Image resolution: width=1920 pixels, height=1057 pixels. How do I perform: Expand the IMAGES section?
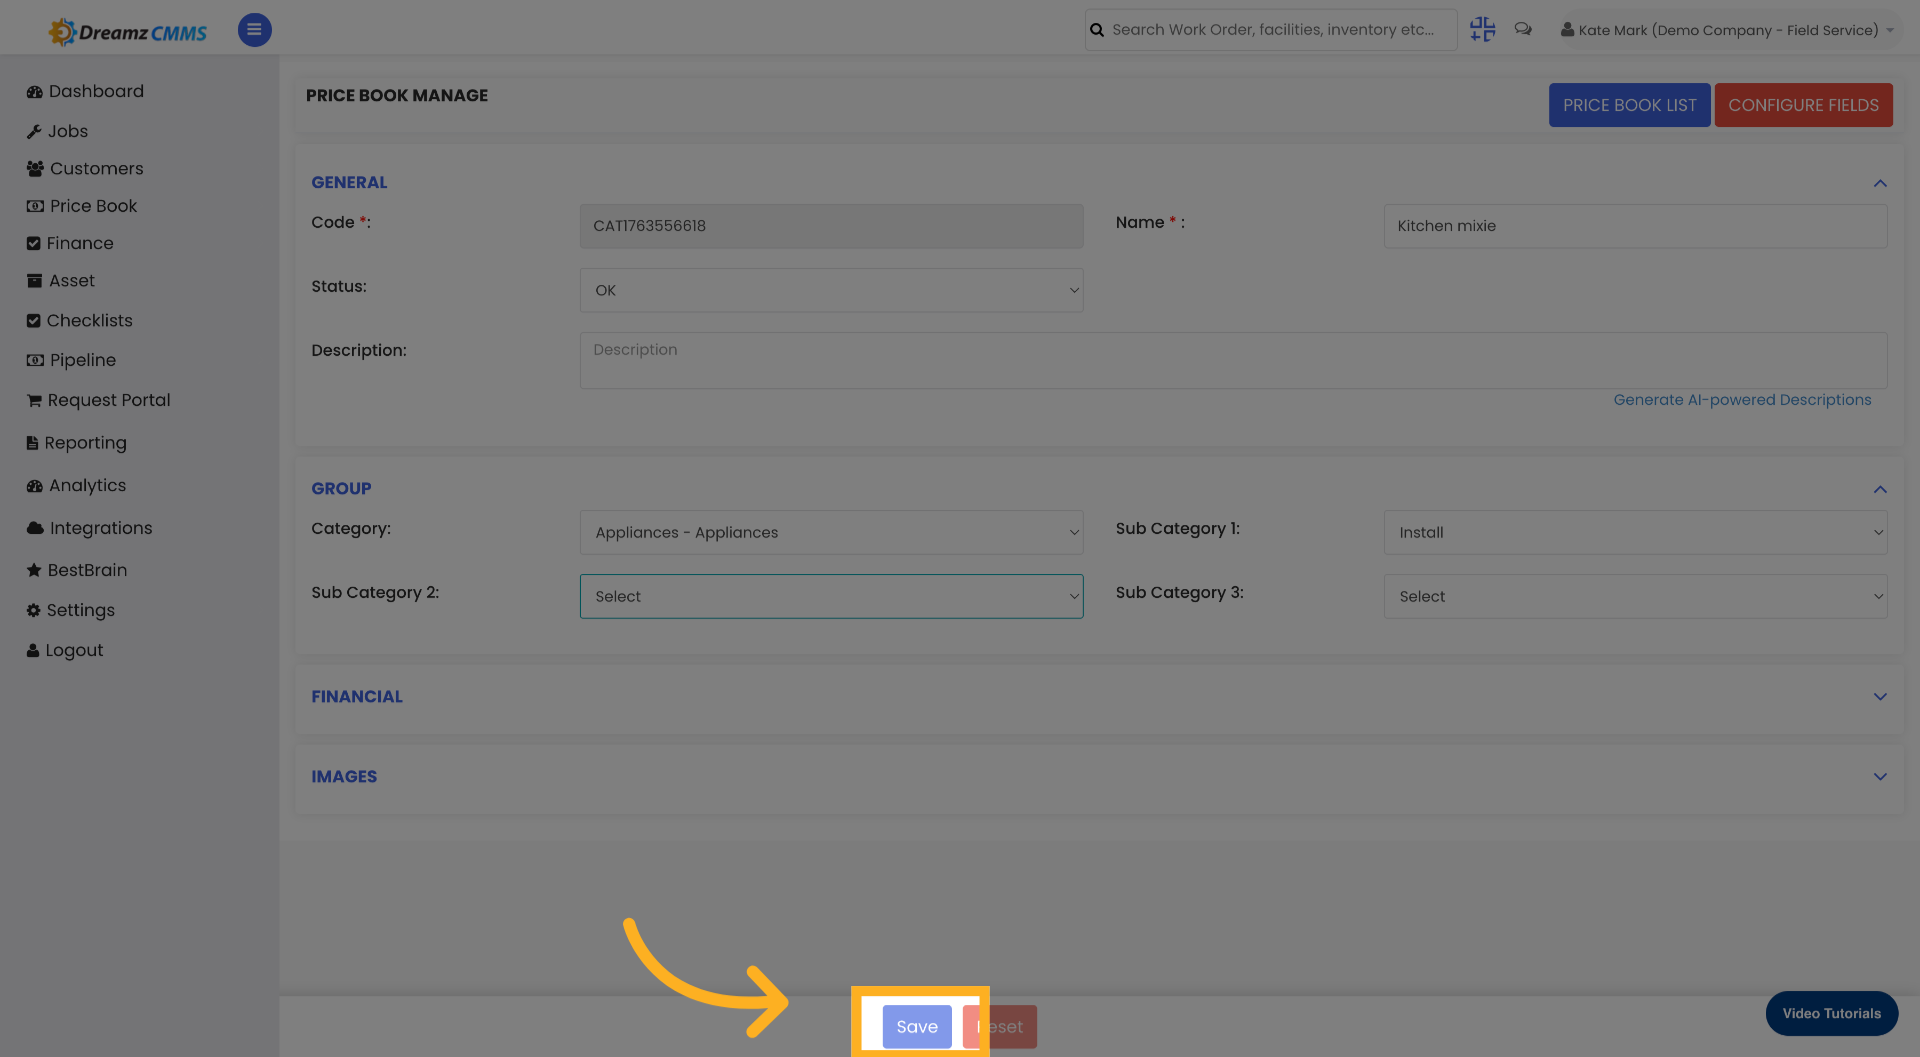pyautogui.click(x=1879, y=777)
